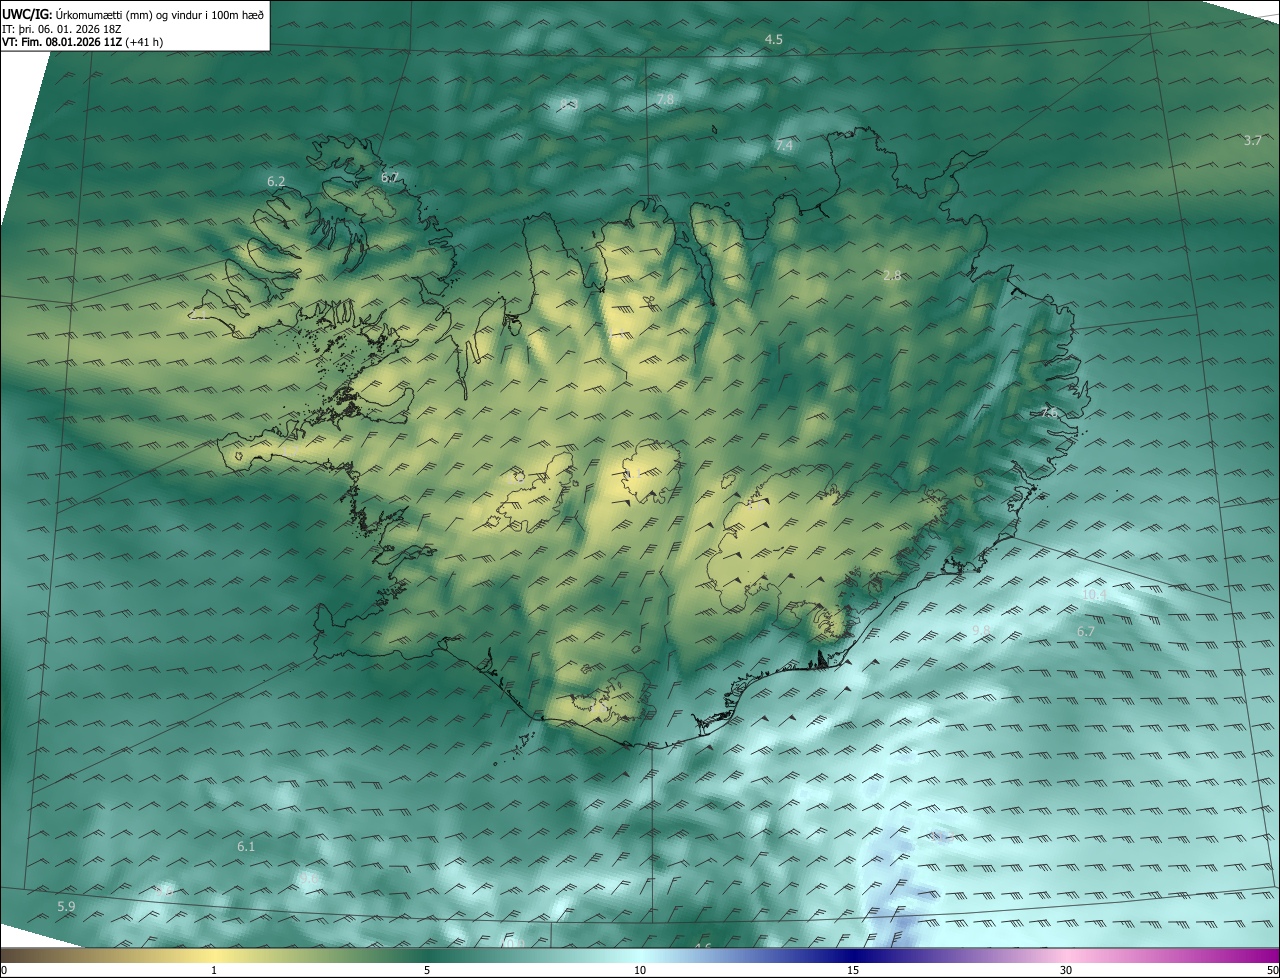Click the "50" tick on the color scale

pos(1272,971)
